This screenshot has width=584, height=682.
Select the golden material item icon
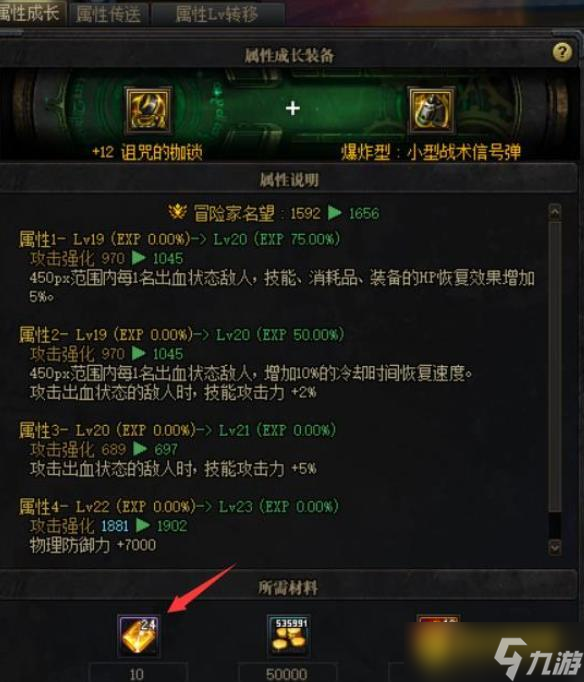[139, 636]
